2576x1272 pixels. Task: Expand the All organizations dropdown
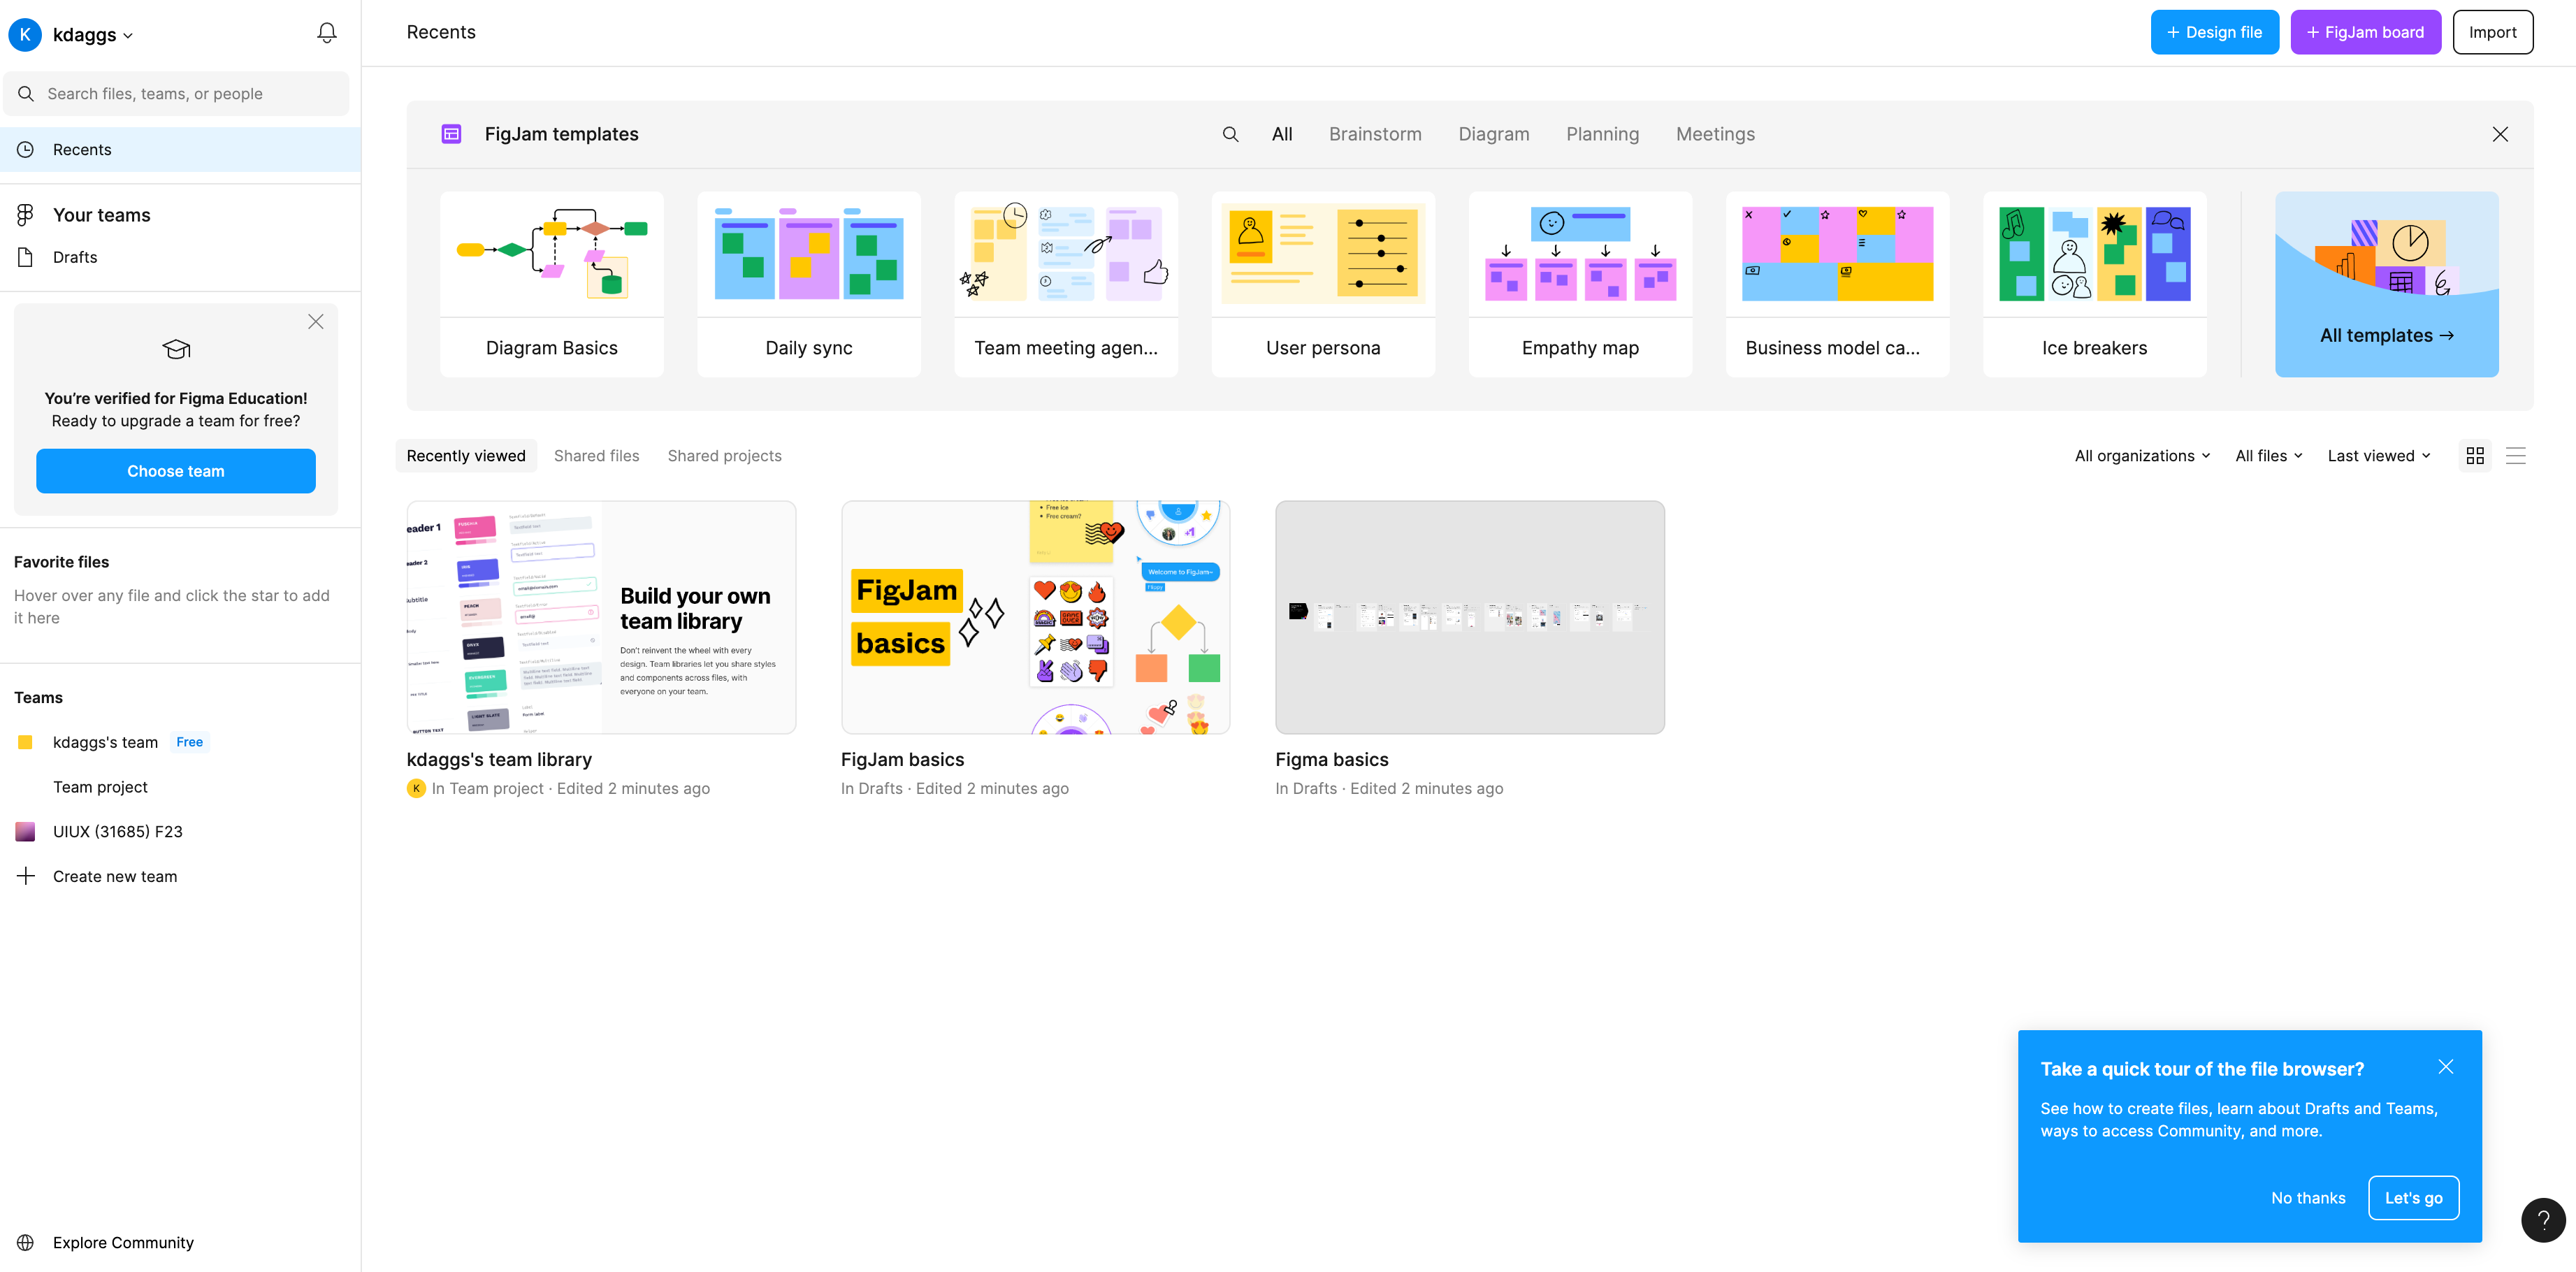(x=2143, y=456)
